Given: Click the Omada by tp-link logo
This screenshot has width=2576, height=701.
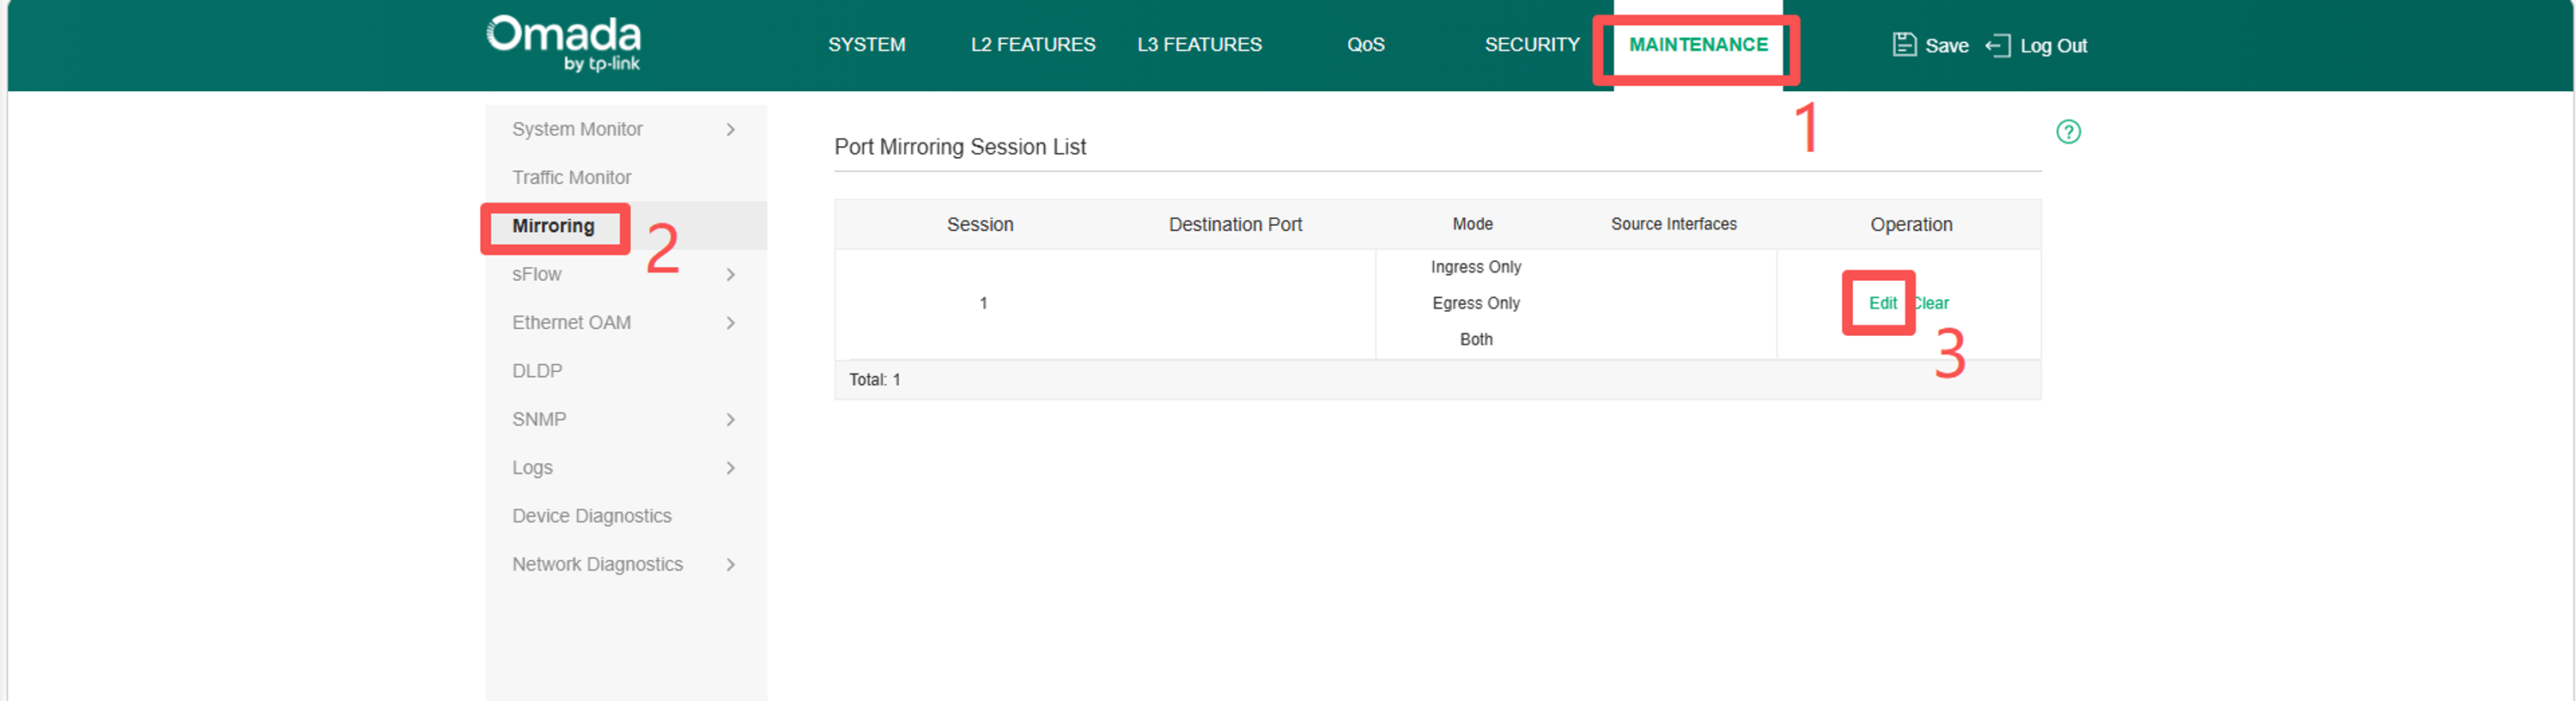Looking at the screenshot, I should tap(563, 43).
